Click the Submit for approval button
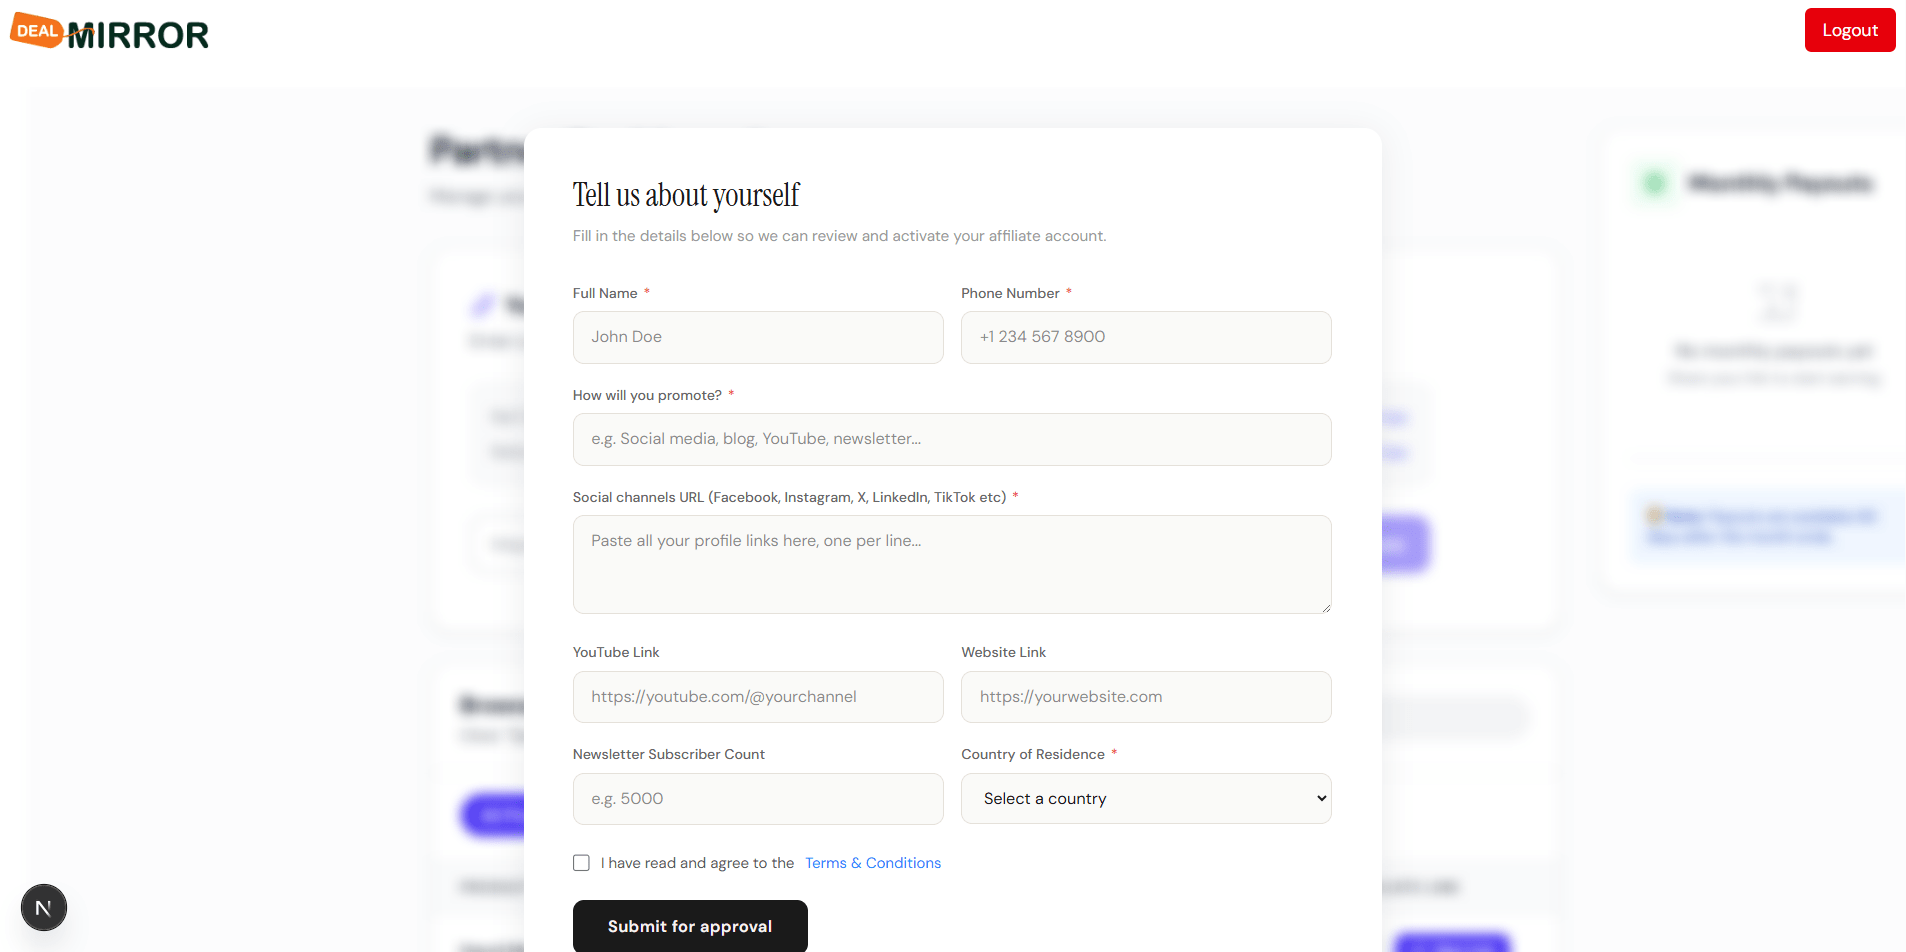Image resolution: width=1906 pixels, height=952 pixels. coord(689,926)
